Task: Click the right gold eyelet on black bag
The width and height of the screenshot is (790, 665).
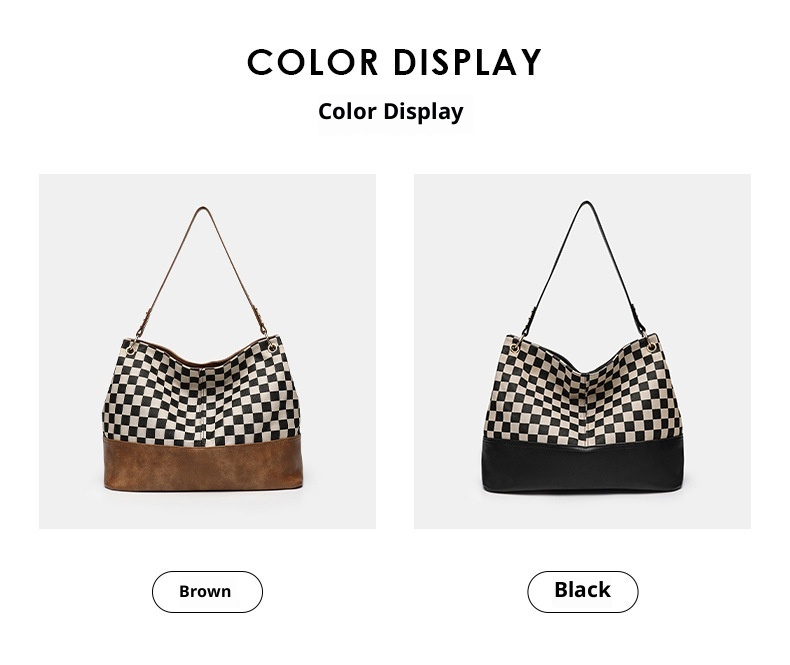Action: 652,347
